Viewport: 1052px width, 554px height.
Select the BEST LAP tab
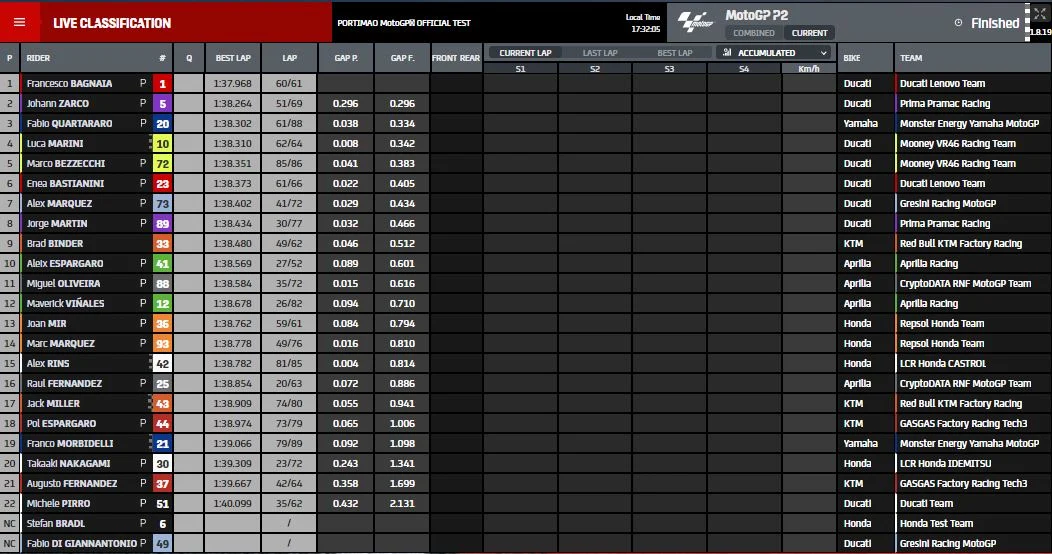pos(674,52)
